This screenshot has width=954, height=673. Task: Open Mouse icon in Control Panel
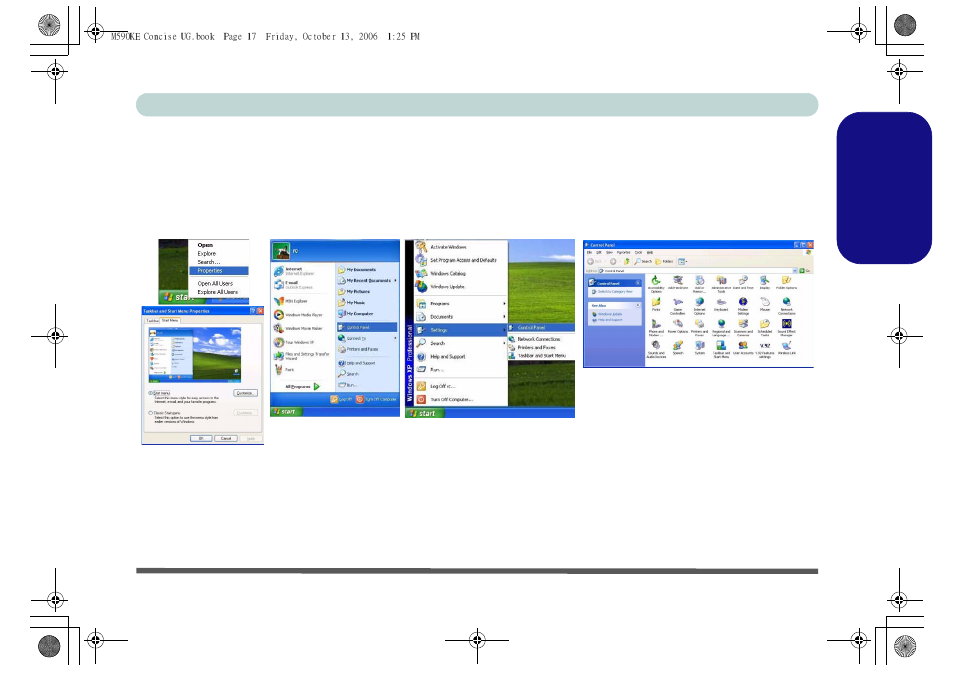(x=765, y=304)
